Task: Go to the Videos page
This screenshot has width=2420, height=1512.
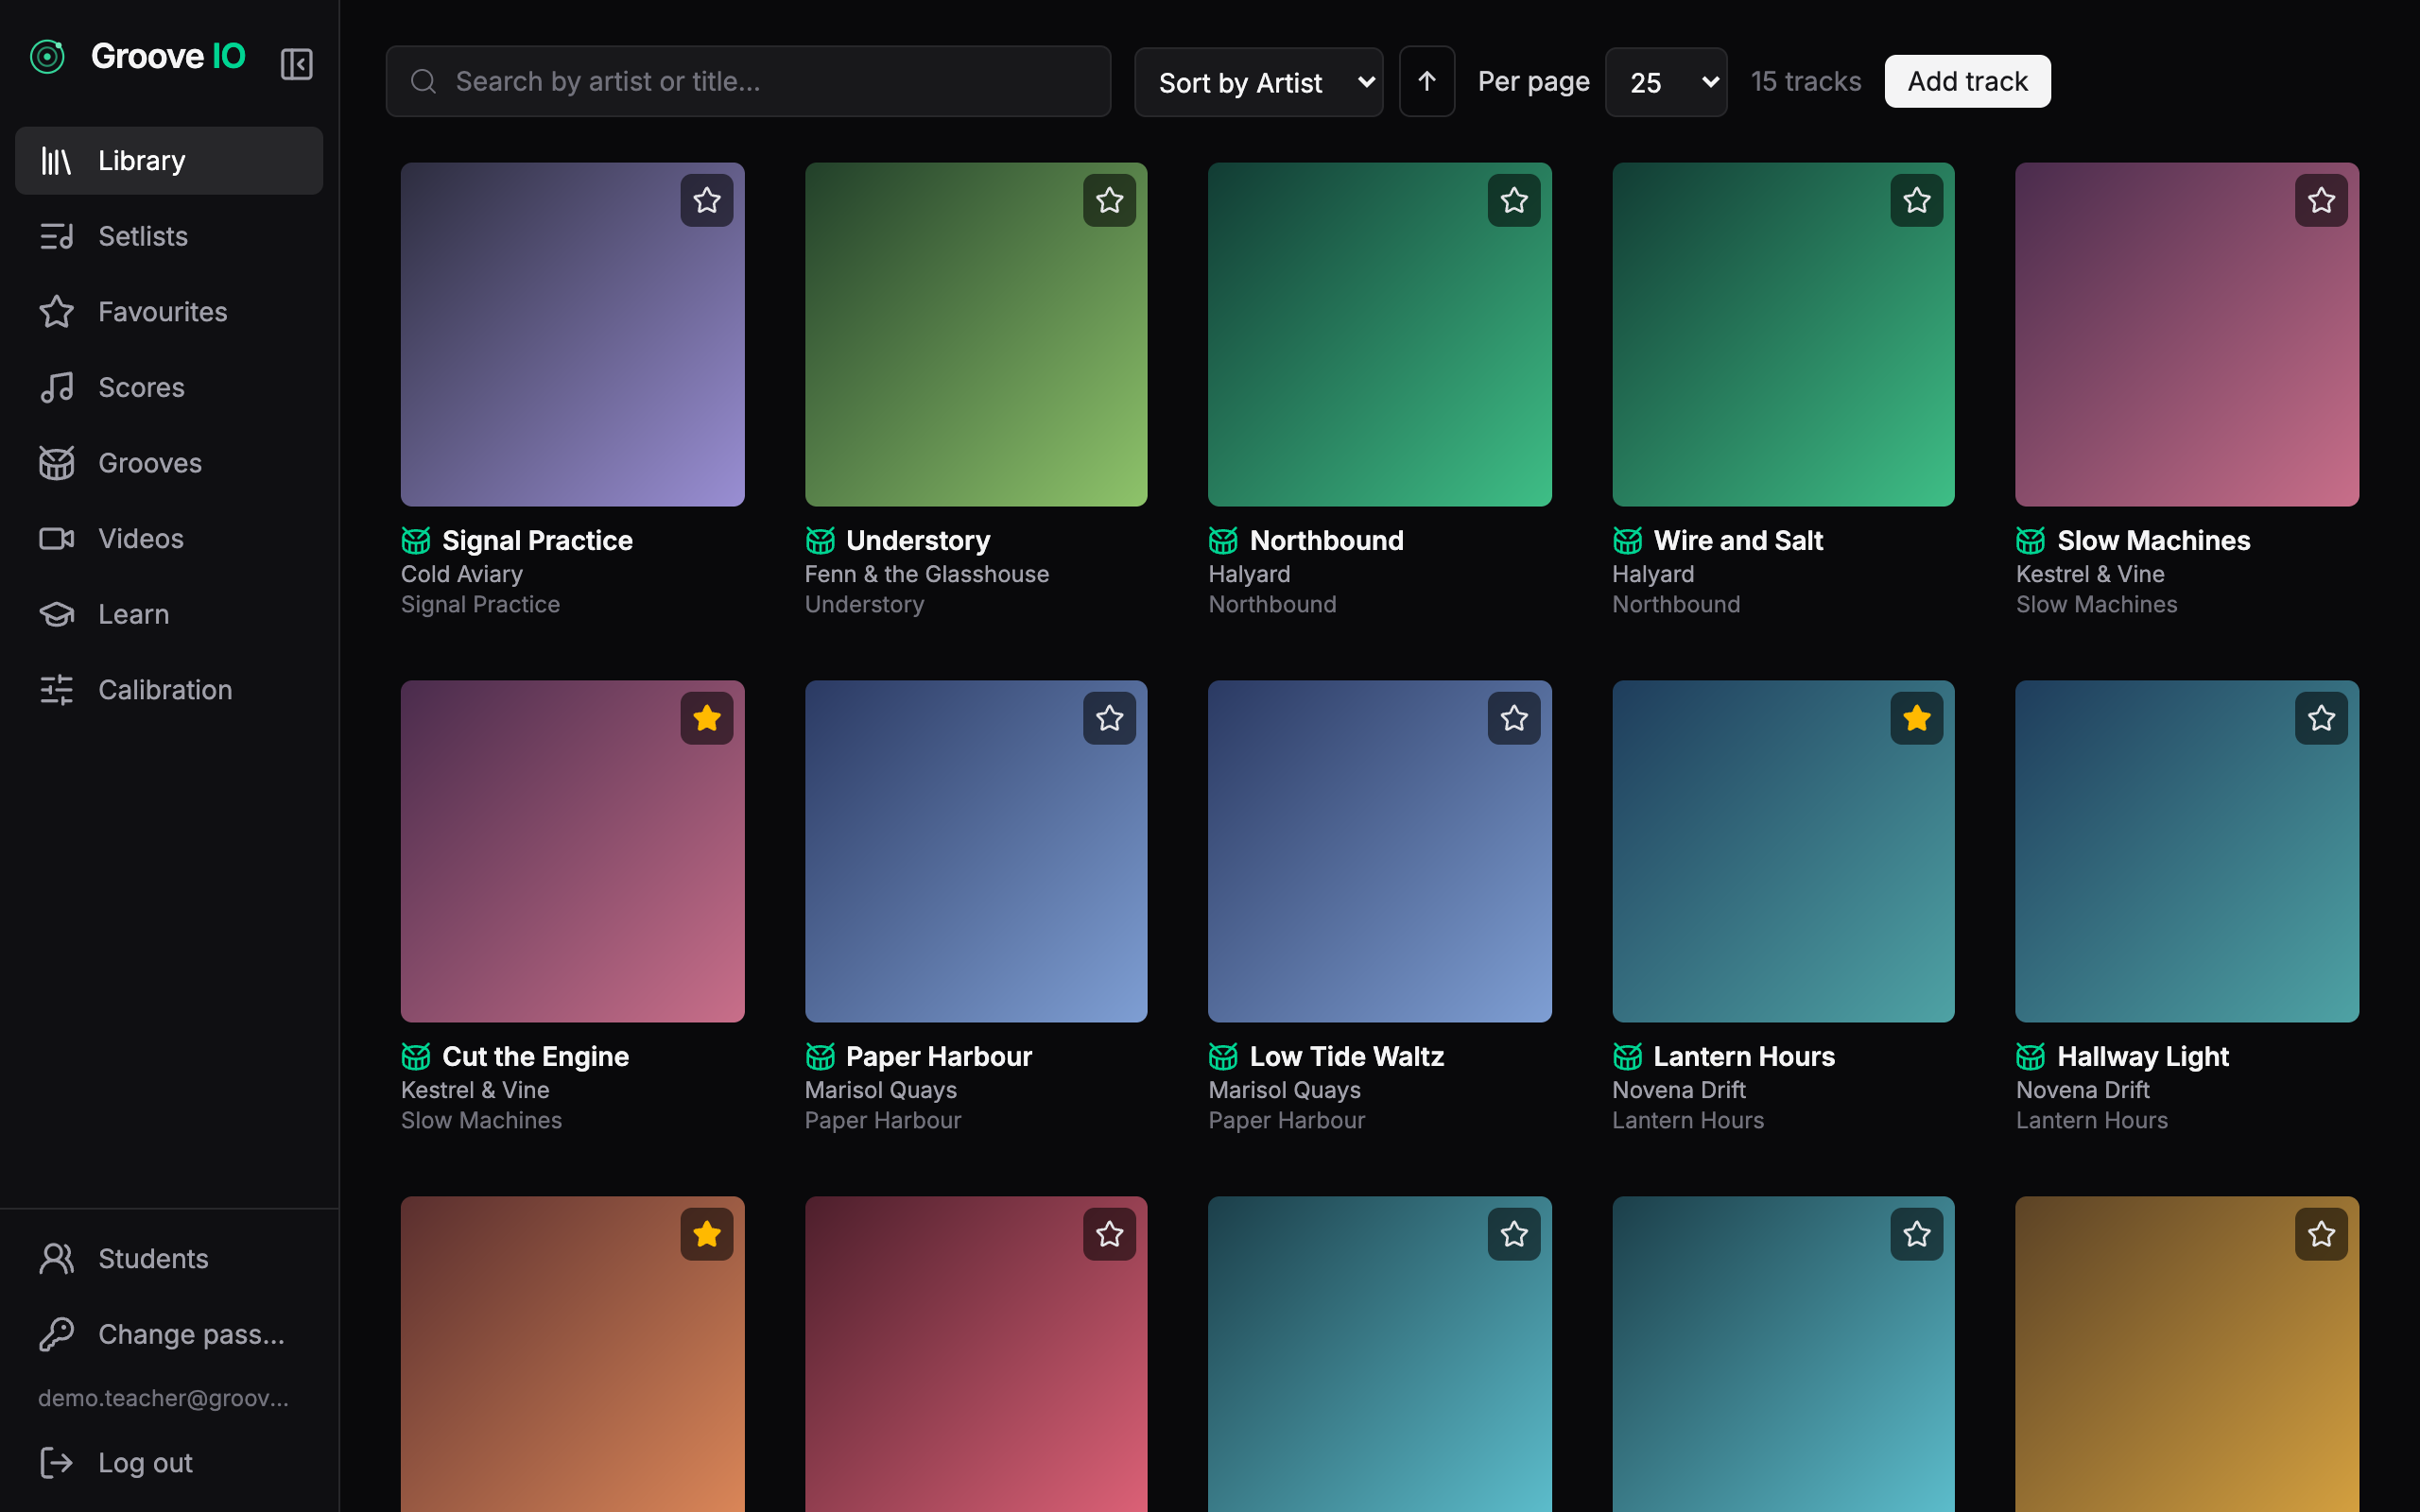Action: pyautogui.click(x=169, y=538)
